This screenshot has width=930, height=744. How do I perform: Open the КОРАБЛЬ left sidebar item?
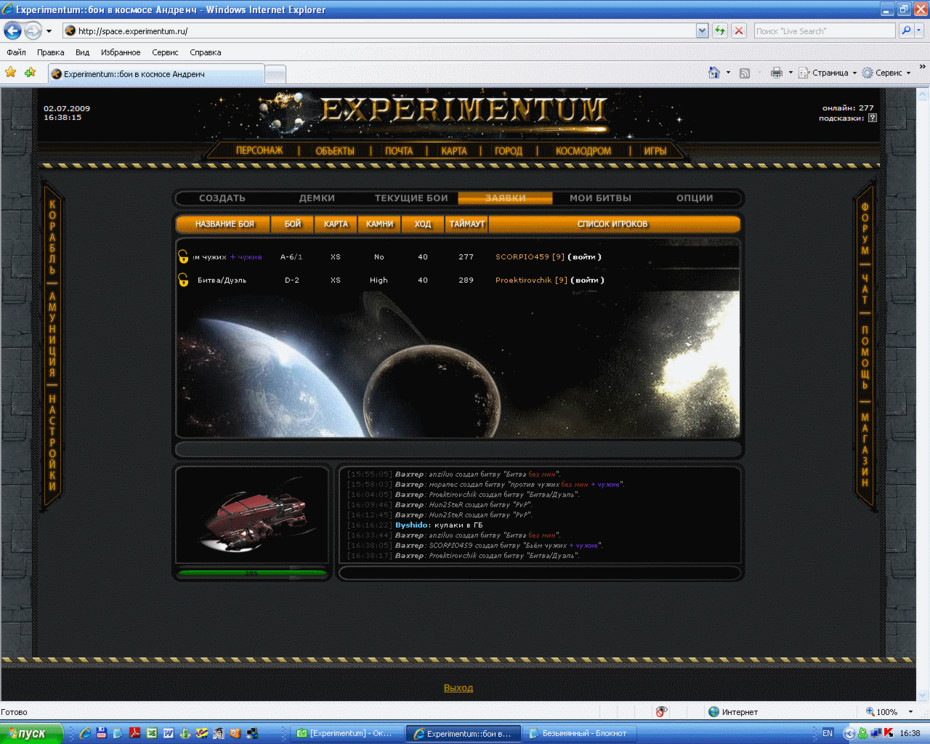pos(52,238)
